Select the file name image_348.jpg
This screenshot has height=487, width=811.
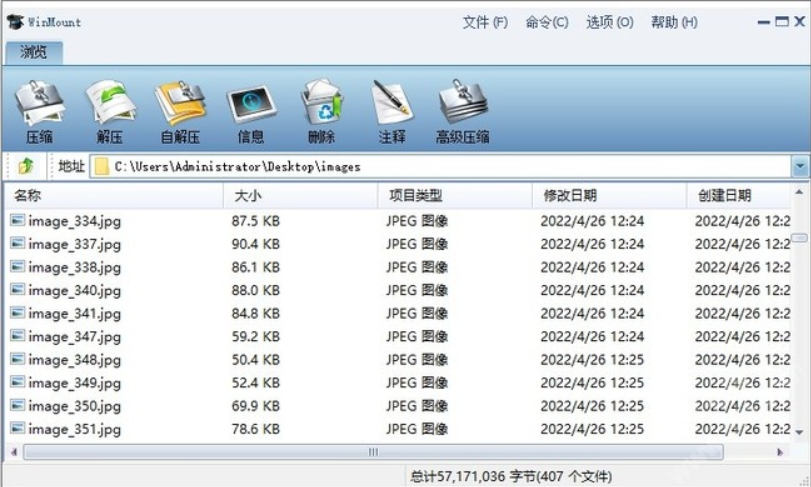click(74, 360)
